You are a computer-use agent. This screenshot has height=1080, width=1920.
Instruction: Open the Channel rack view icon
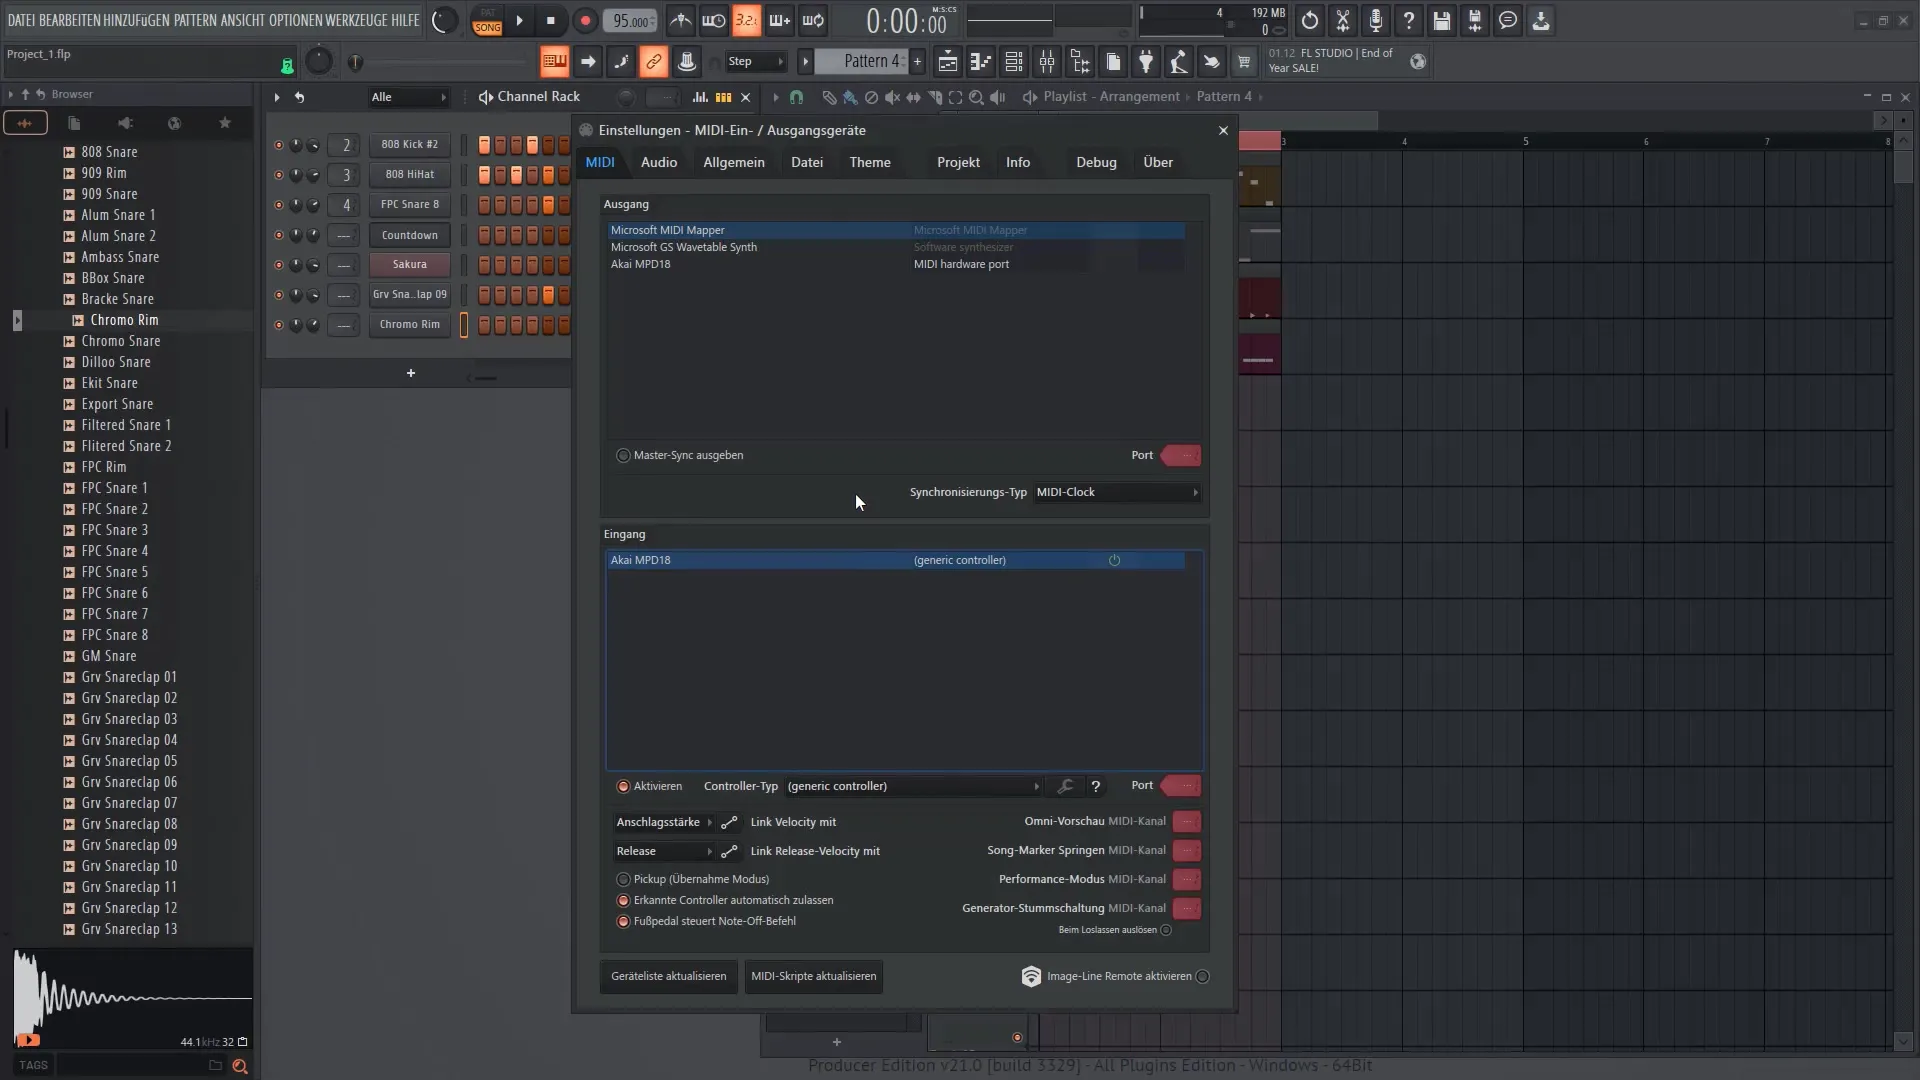point(1013,62)
